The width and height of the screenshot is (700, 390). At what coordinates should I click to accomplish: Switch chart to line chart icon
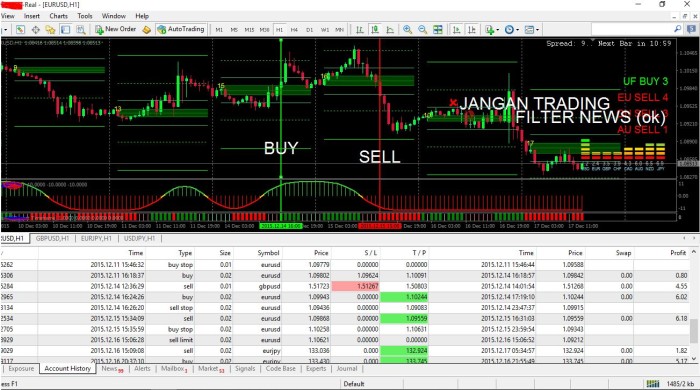click(x=390, y=29)
